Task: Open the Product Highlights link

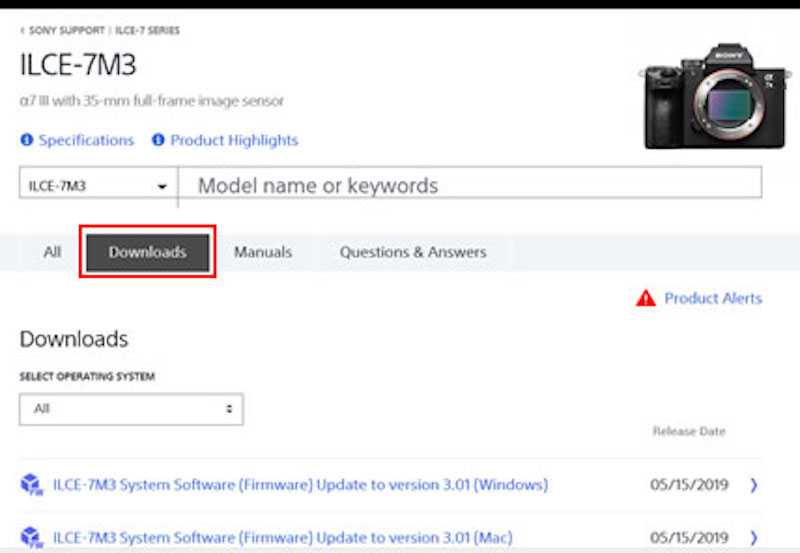Action: 234,140
